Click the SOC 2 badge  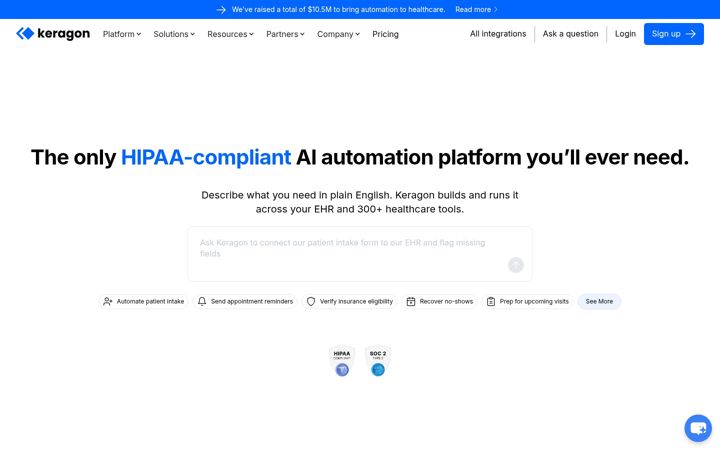pos(378,361)
